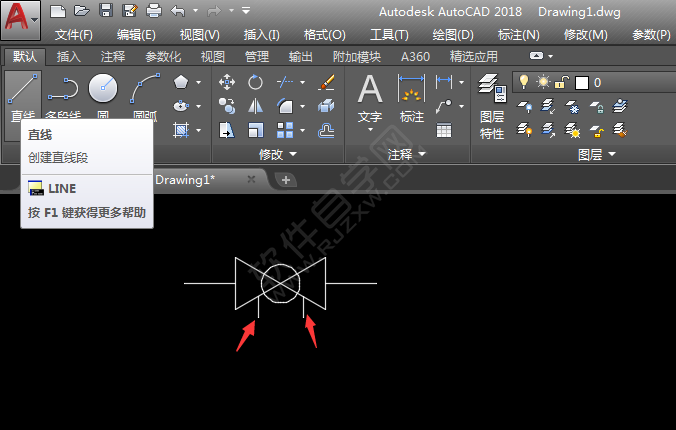676x430 pixels.
Task: Open Customize Quick Access Toolbar dropdown
Action: point(246,10)
